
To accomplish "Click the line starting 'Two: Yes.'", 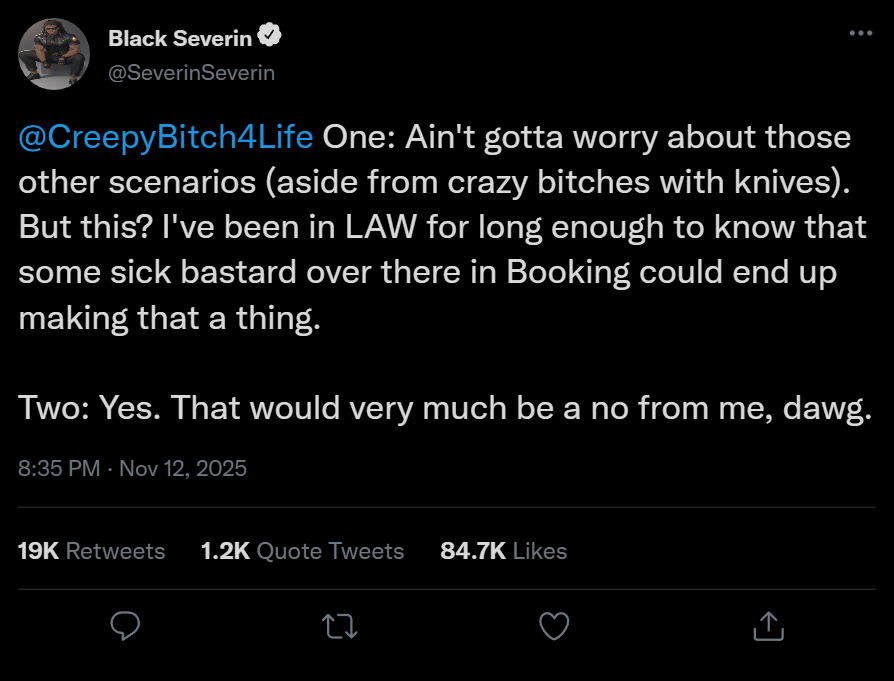I will point(440,408).
